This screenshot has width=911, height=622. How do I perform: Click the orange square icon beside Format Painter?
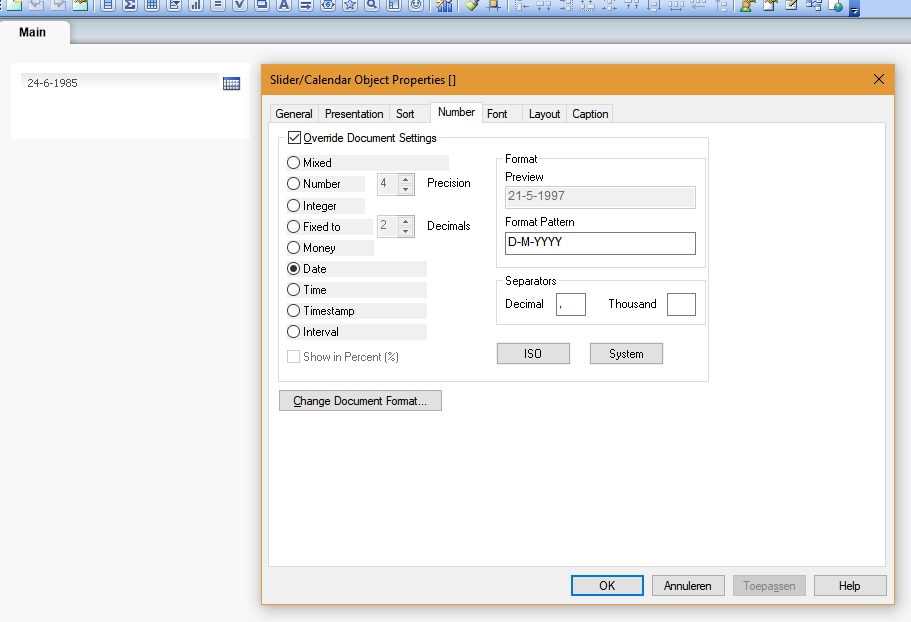(494, 5)
